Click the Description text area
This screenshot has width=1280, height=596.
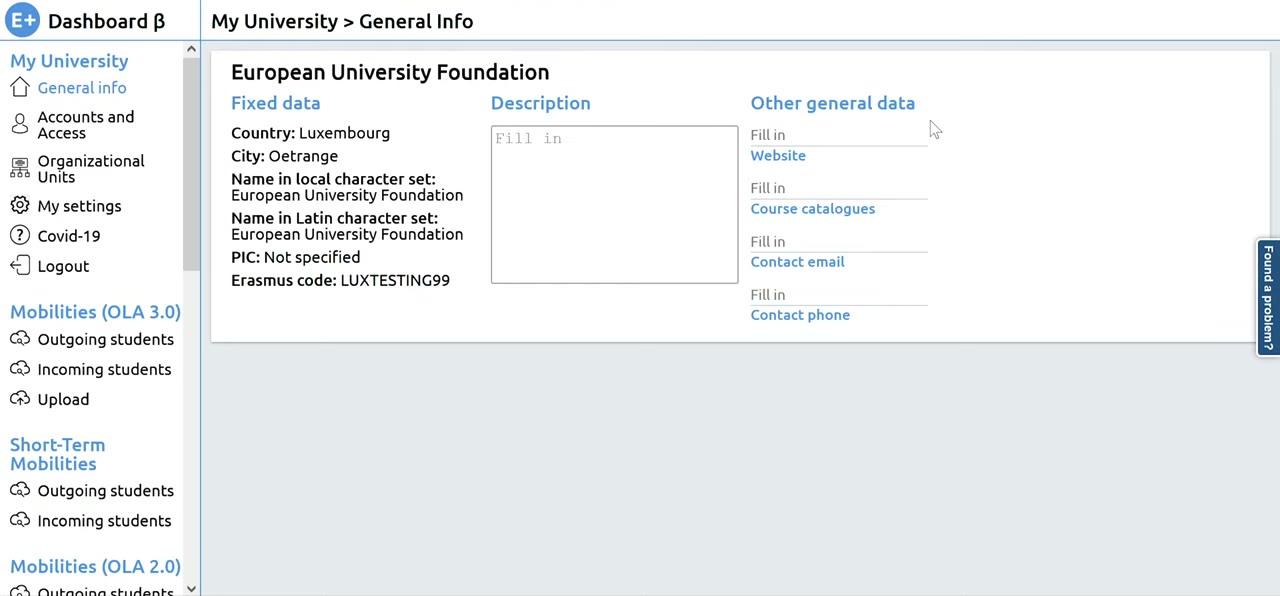click(x=614, y=204)
